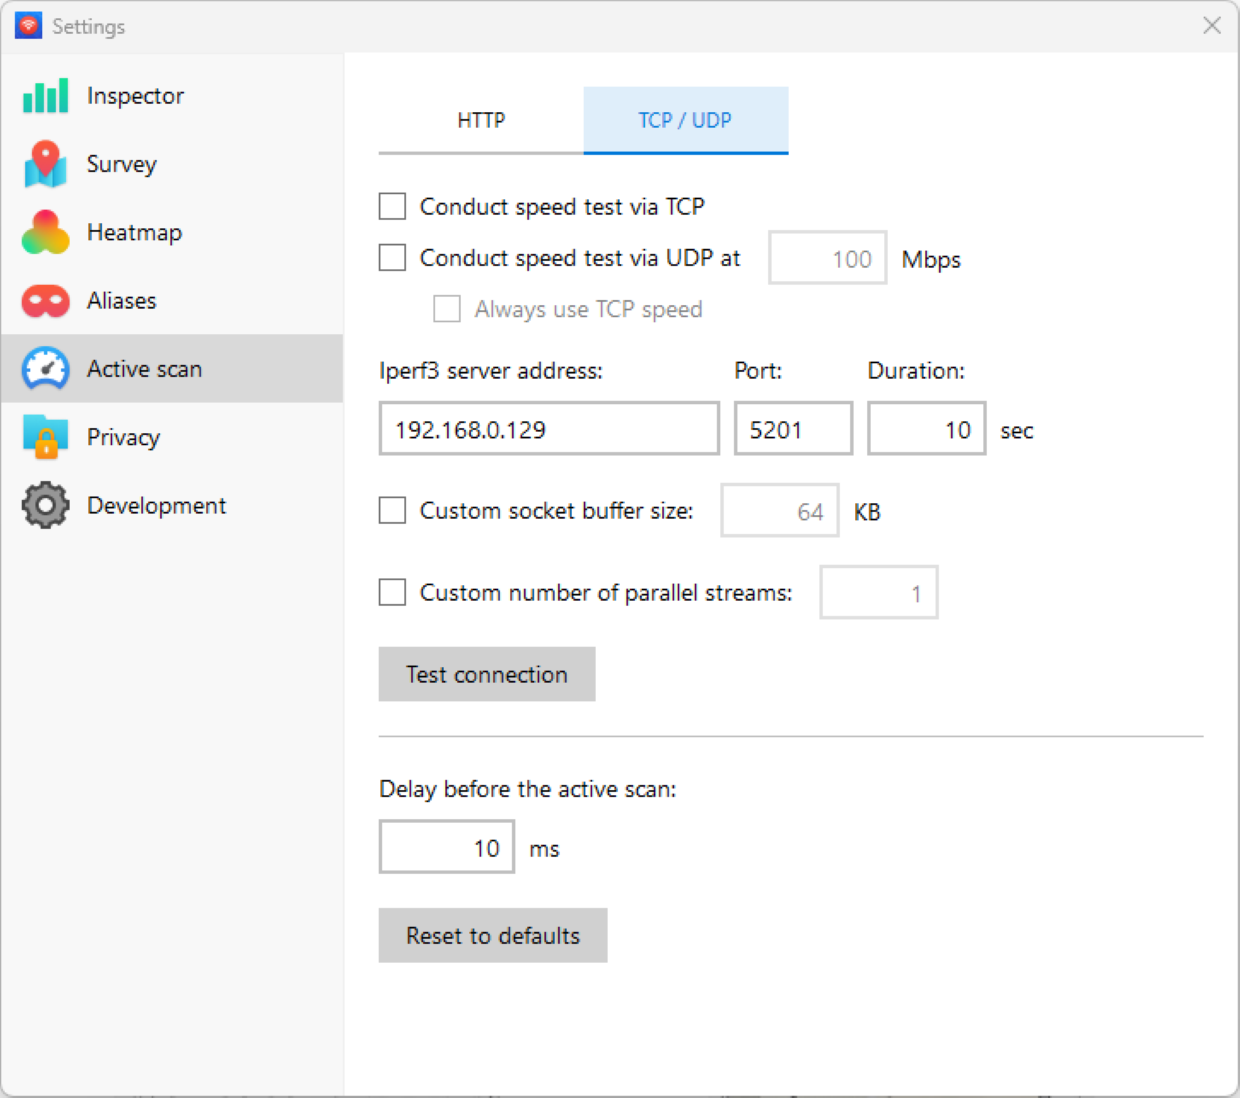Enable custom number of parallel streams
This screenshot has height=1098, width=1240.
[392, 592]
